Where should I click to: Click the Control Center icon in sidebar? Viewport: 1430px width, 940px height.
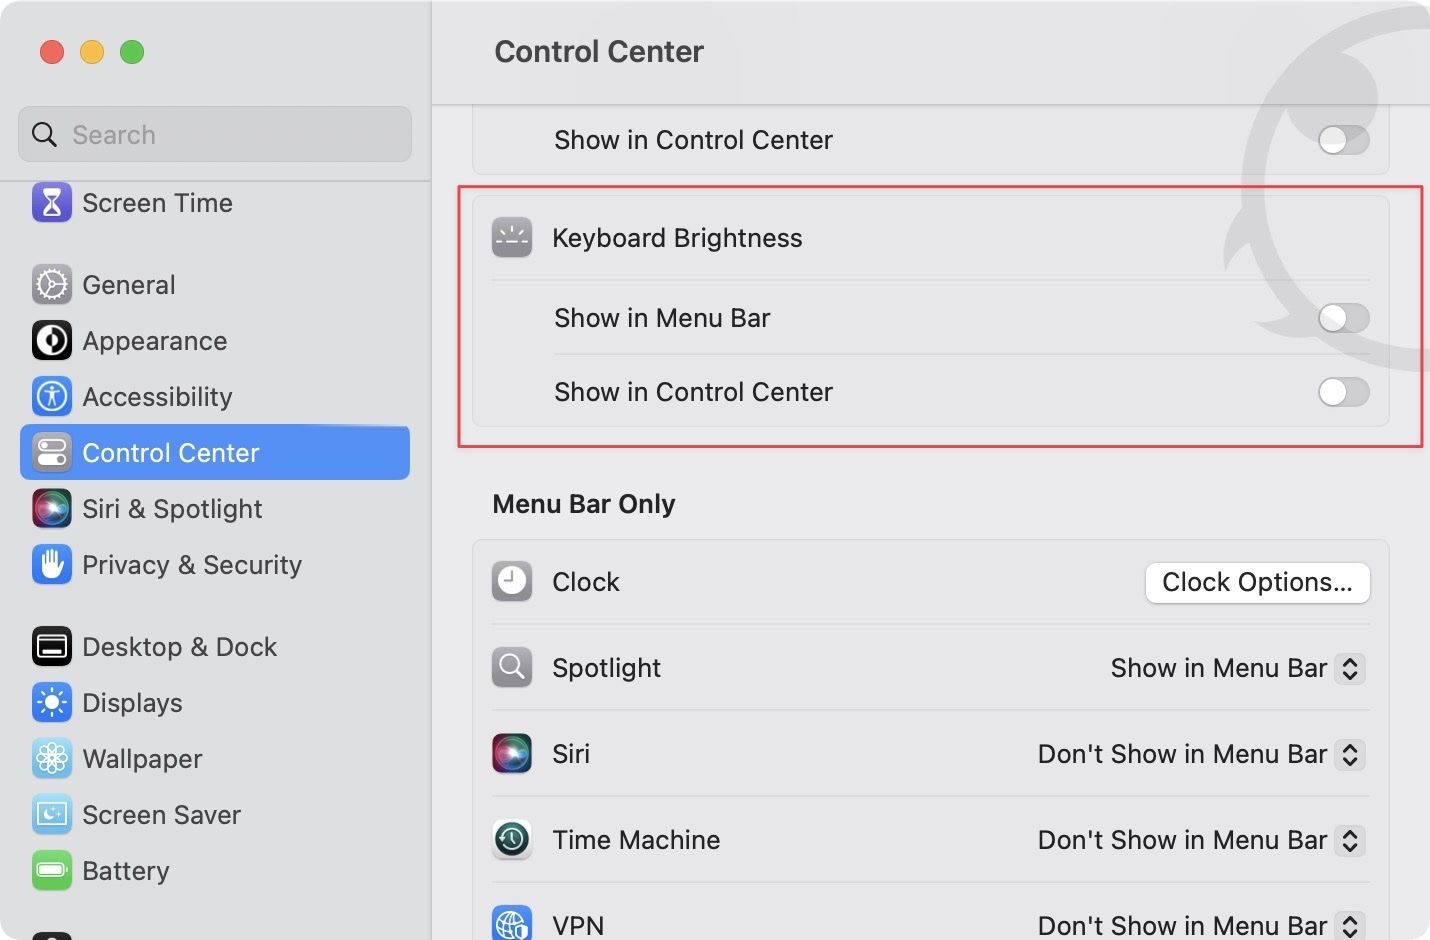[52, 453]
